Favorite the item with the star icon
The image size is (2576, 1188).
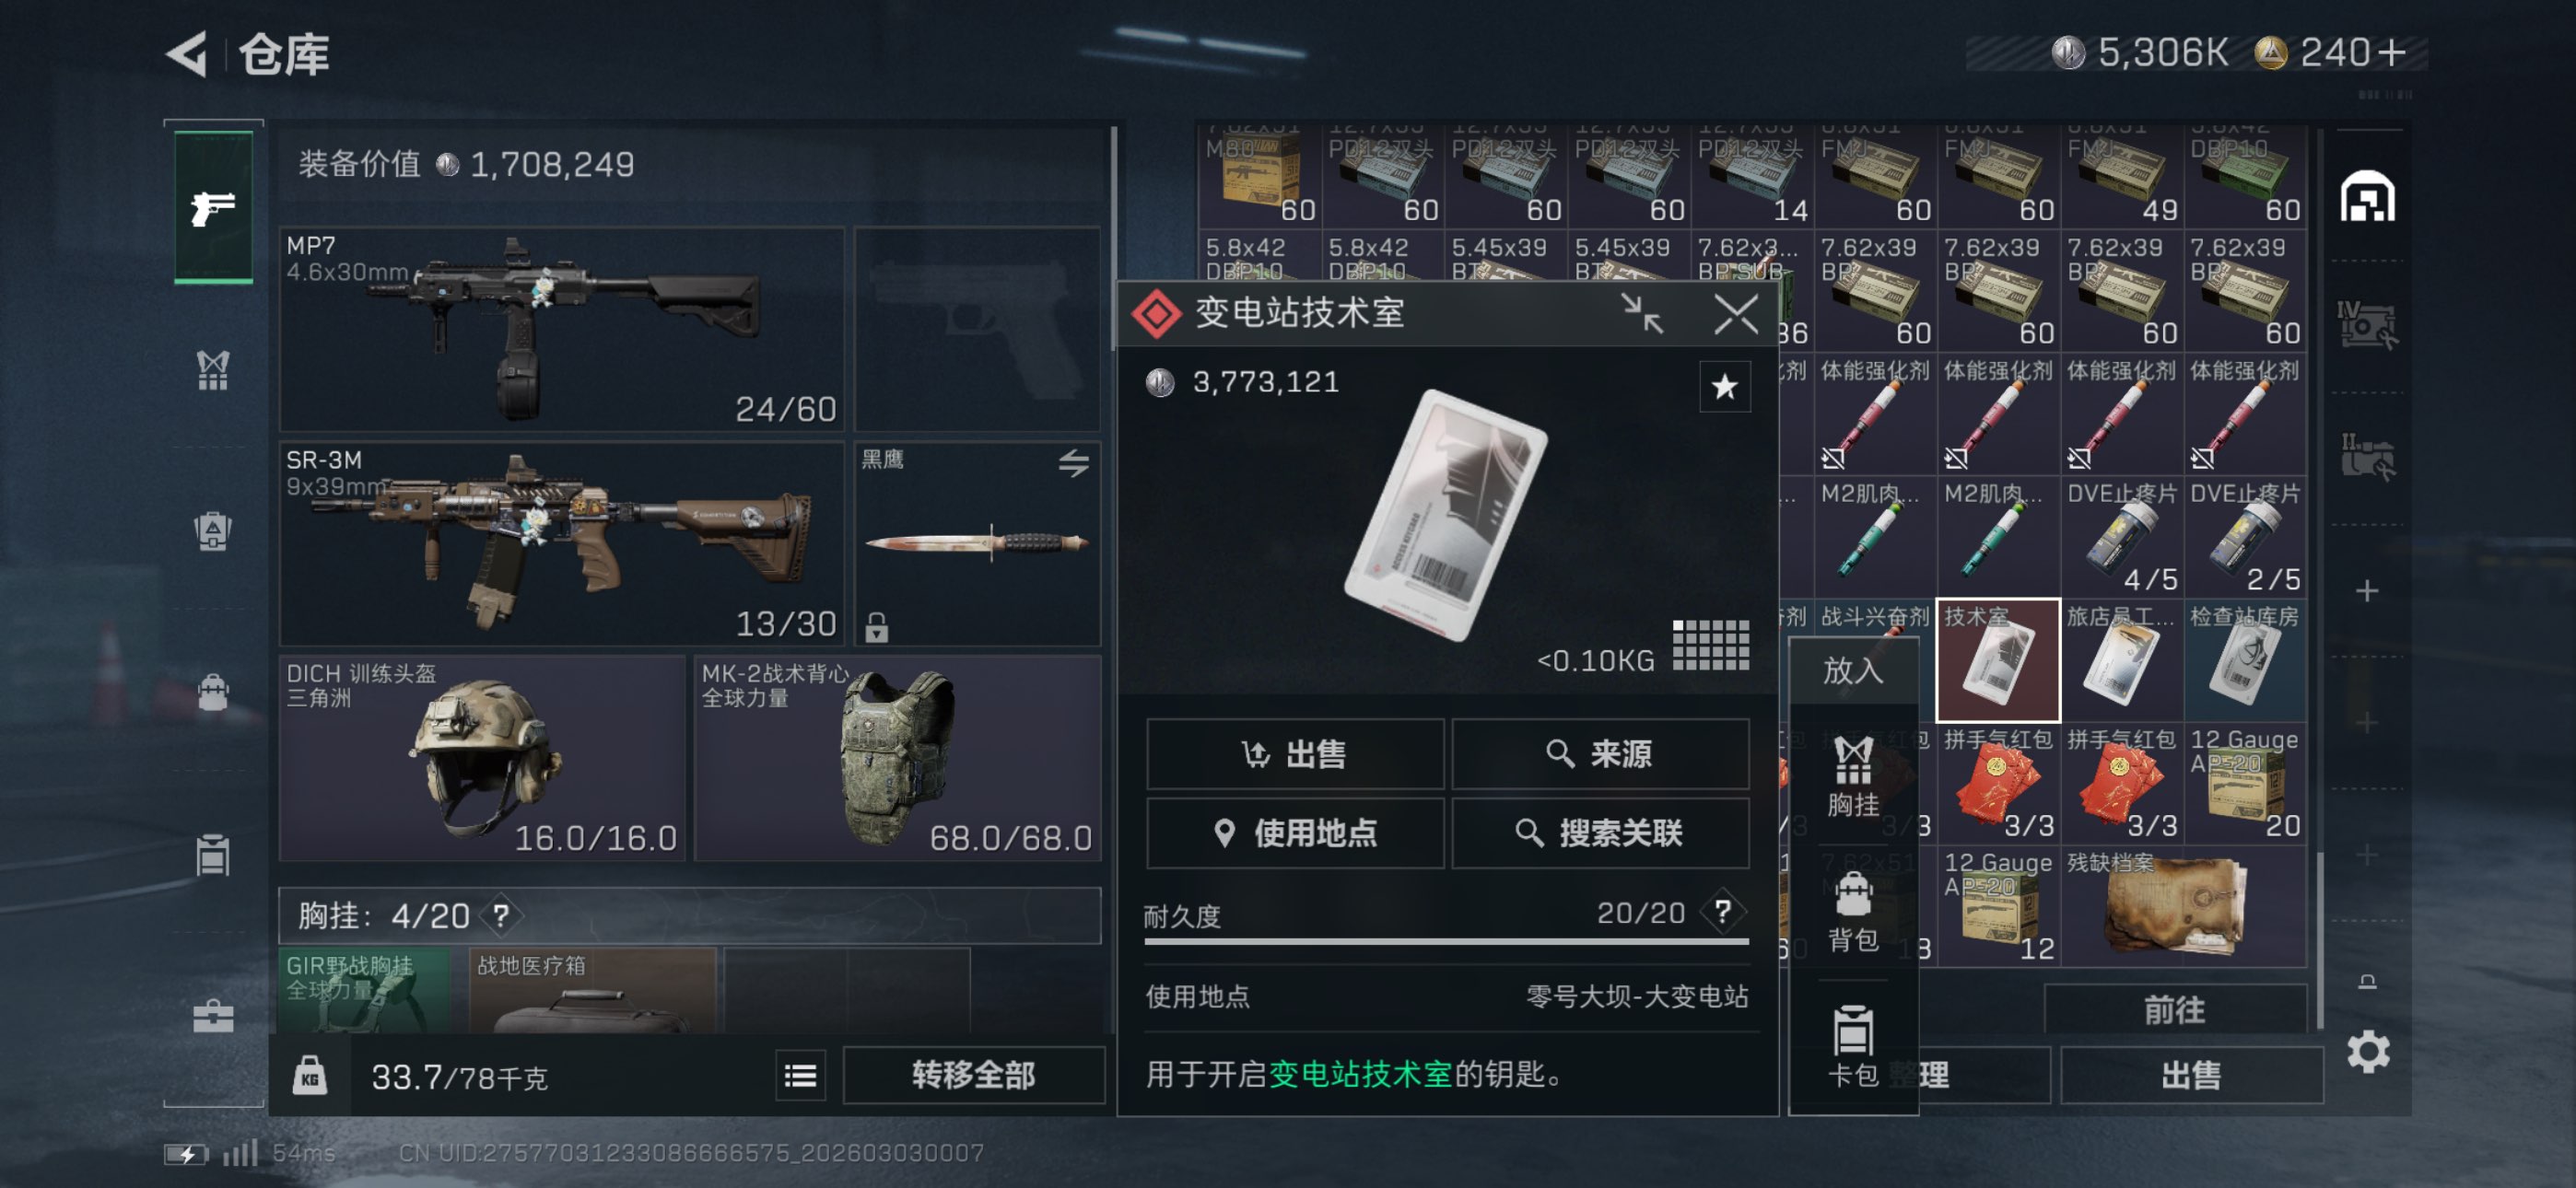click(1724, 387)
